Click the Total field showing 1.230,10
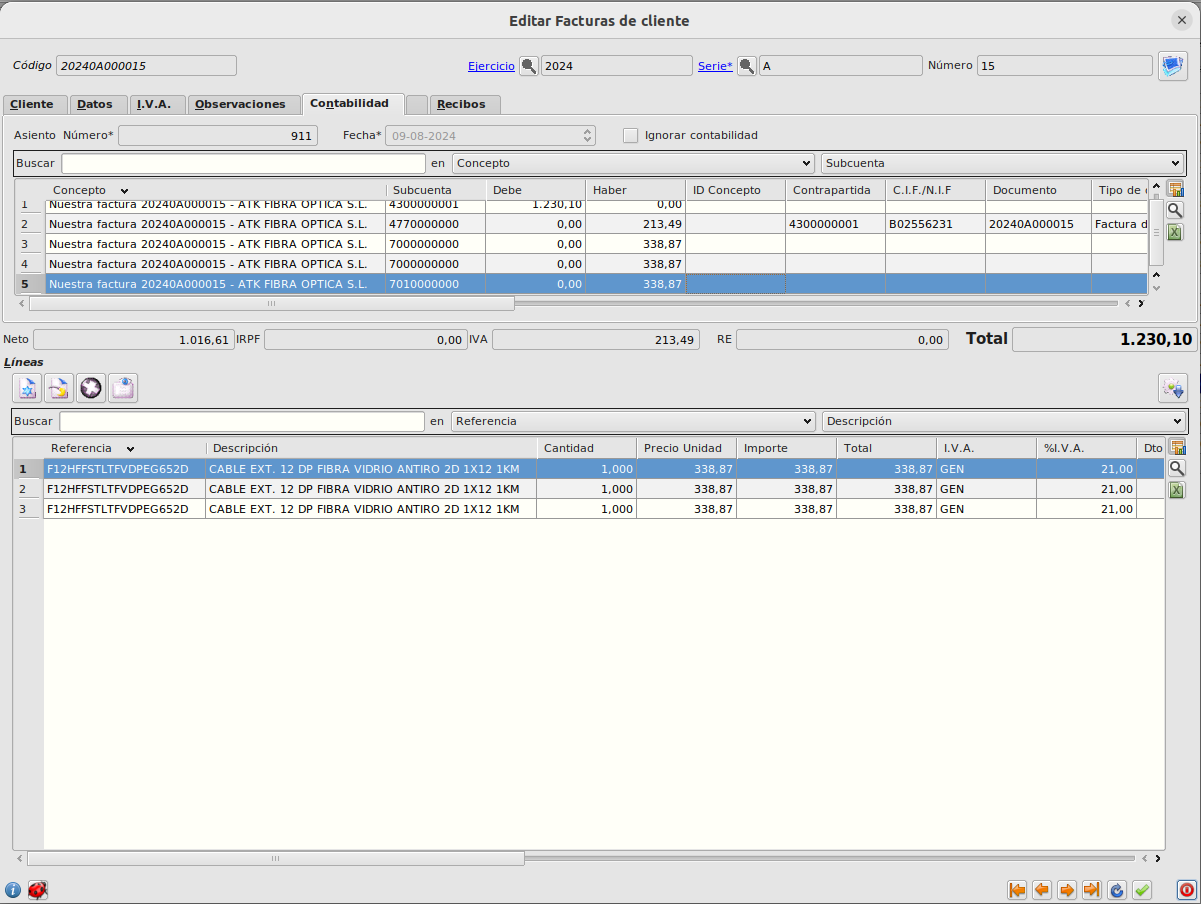 [1104, 340]
